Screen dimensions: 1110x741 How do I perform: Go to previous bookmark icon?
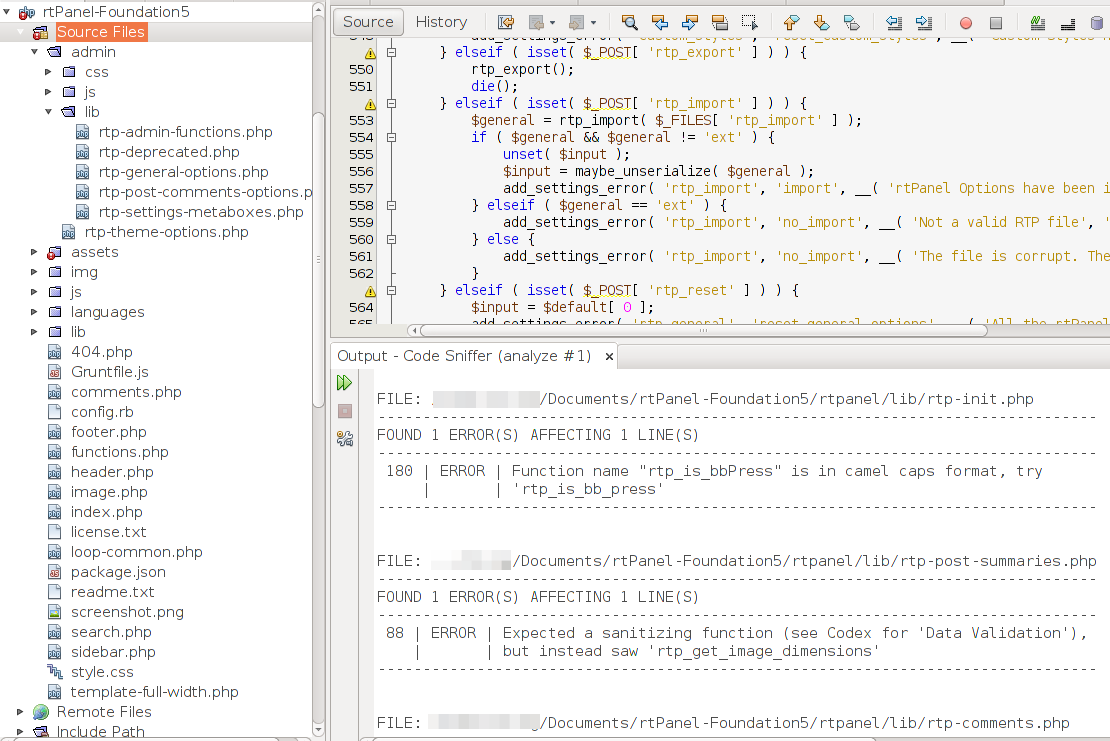click(791, 23)
